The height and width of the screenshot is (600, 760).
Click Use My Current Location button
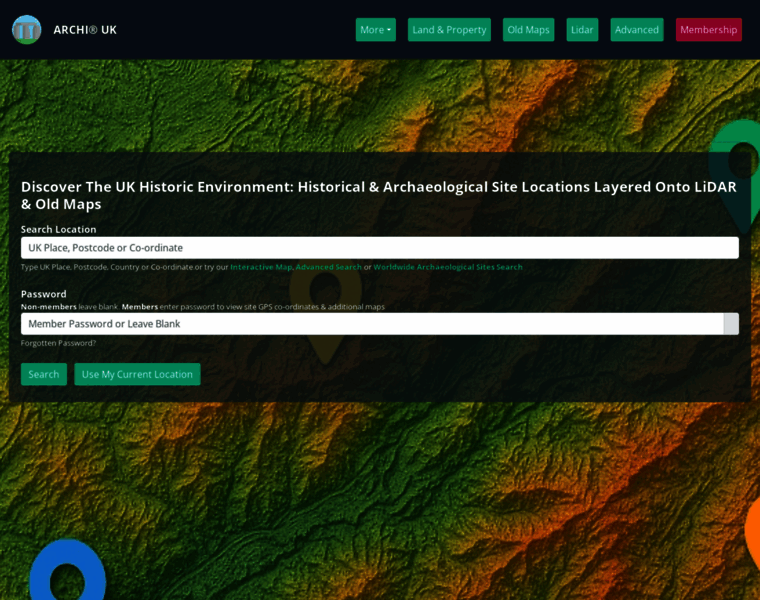[x=137, y=374]
